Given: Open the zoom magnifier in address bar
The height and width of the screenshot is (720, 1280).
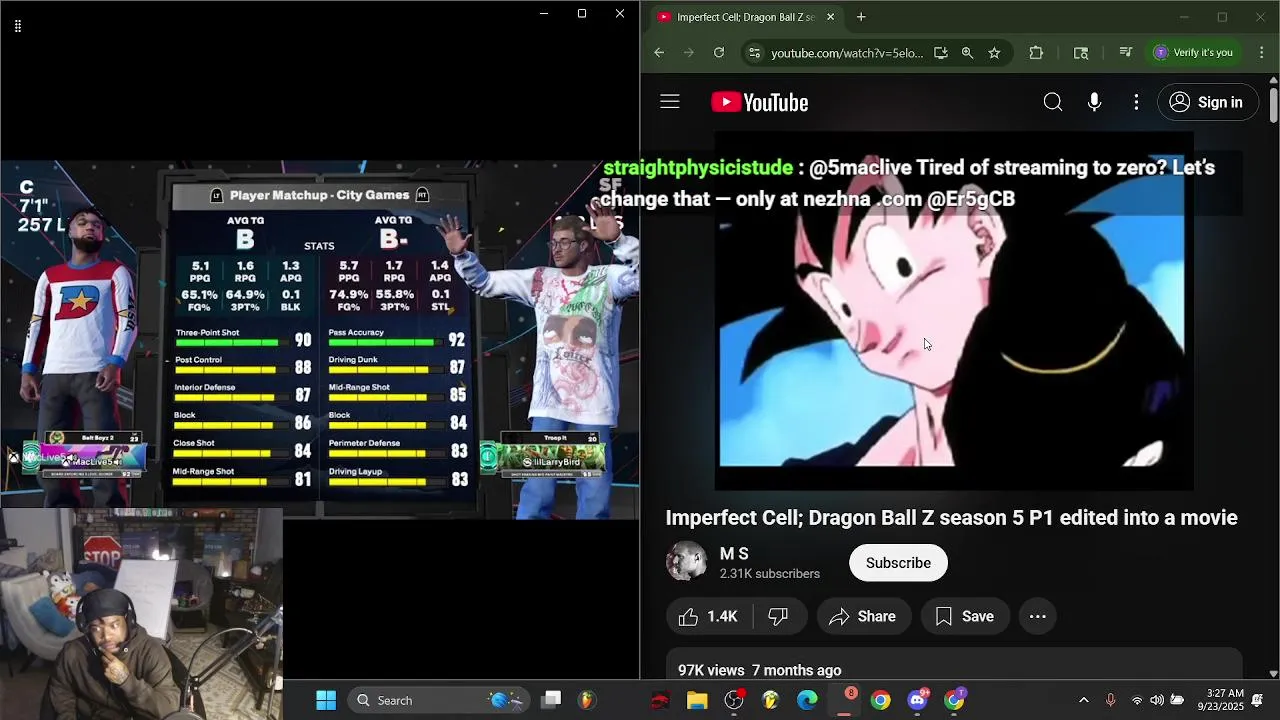Looking at the screenshot, I should (967, 53).
